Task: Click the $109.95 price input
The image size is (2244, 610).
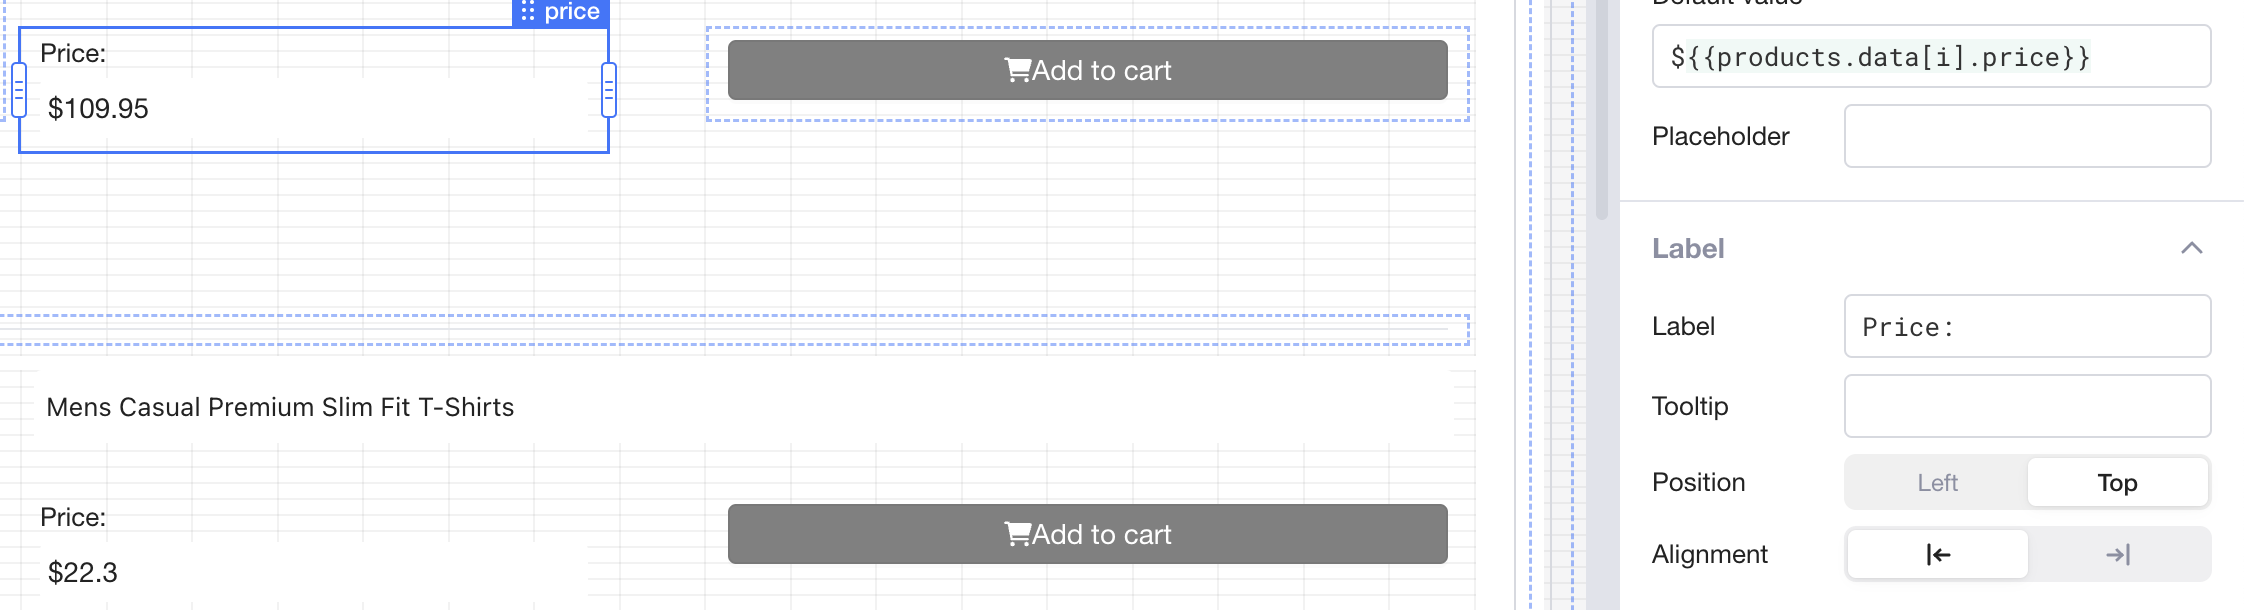Action: point(310,108)
